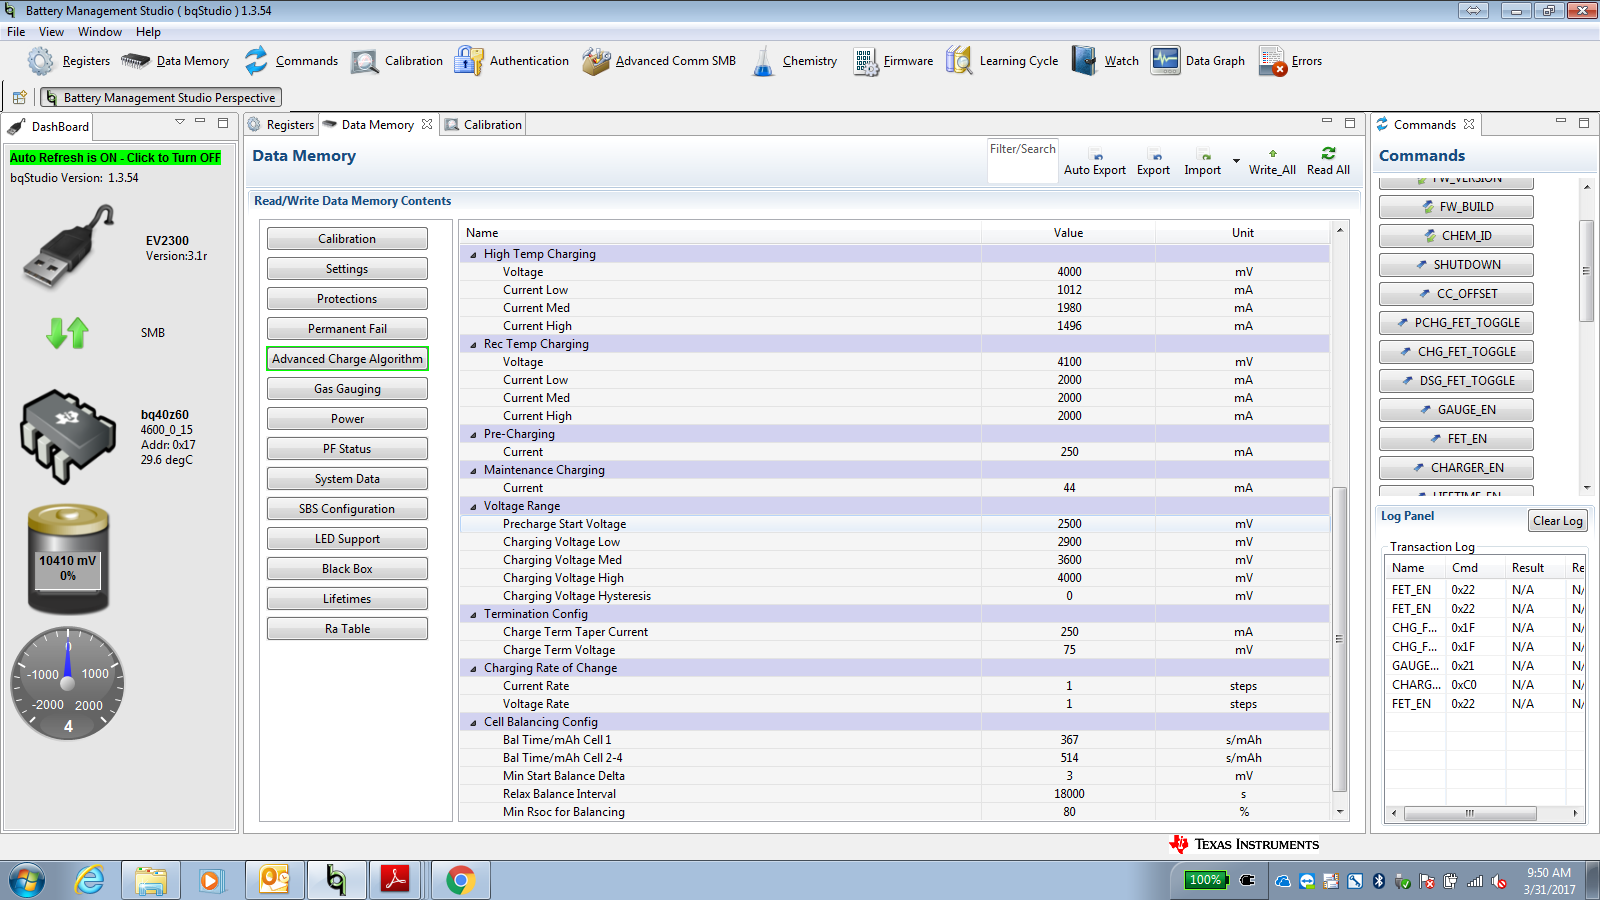Viewport: 1600px width, 900px height.
Task: Open the File menu
Action: 16,32
